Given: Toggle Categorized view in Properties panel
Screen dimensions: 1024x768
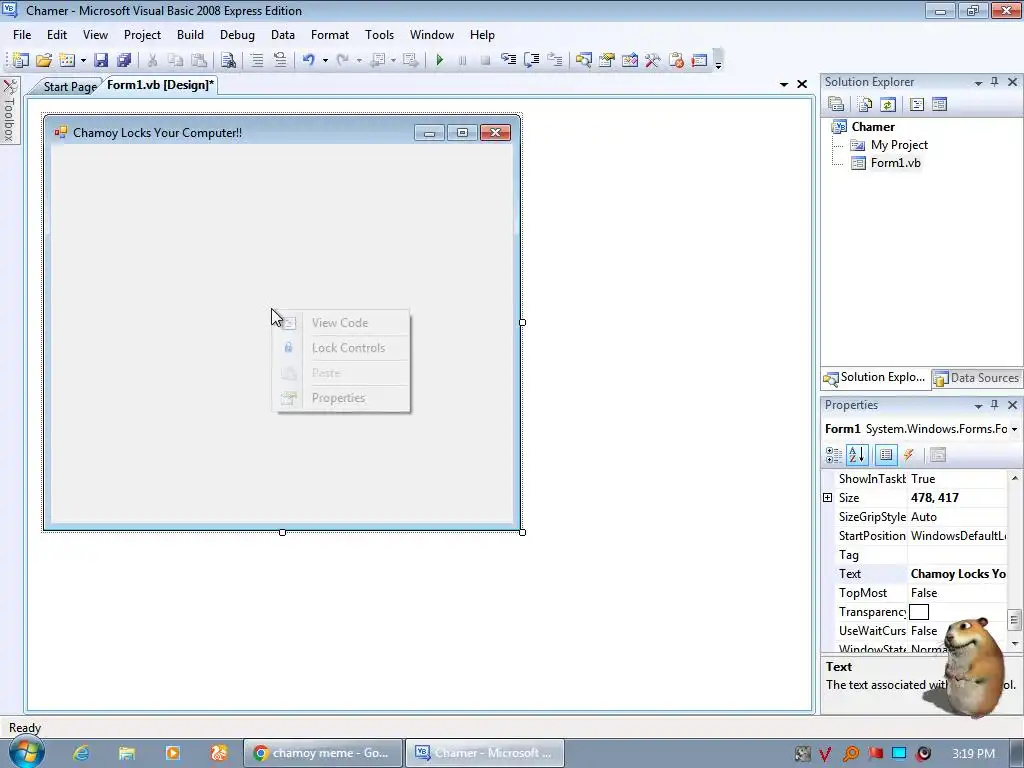Looking at the screenshot, I should 834,455.
